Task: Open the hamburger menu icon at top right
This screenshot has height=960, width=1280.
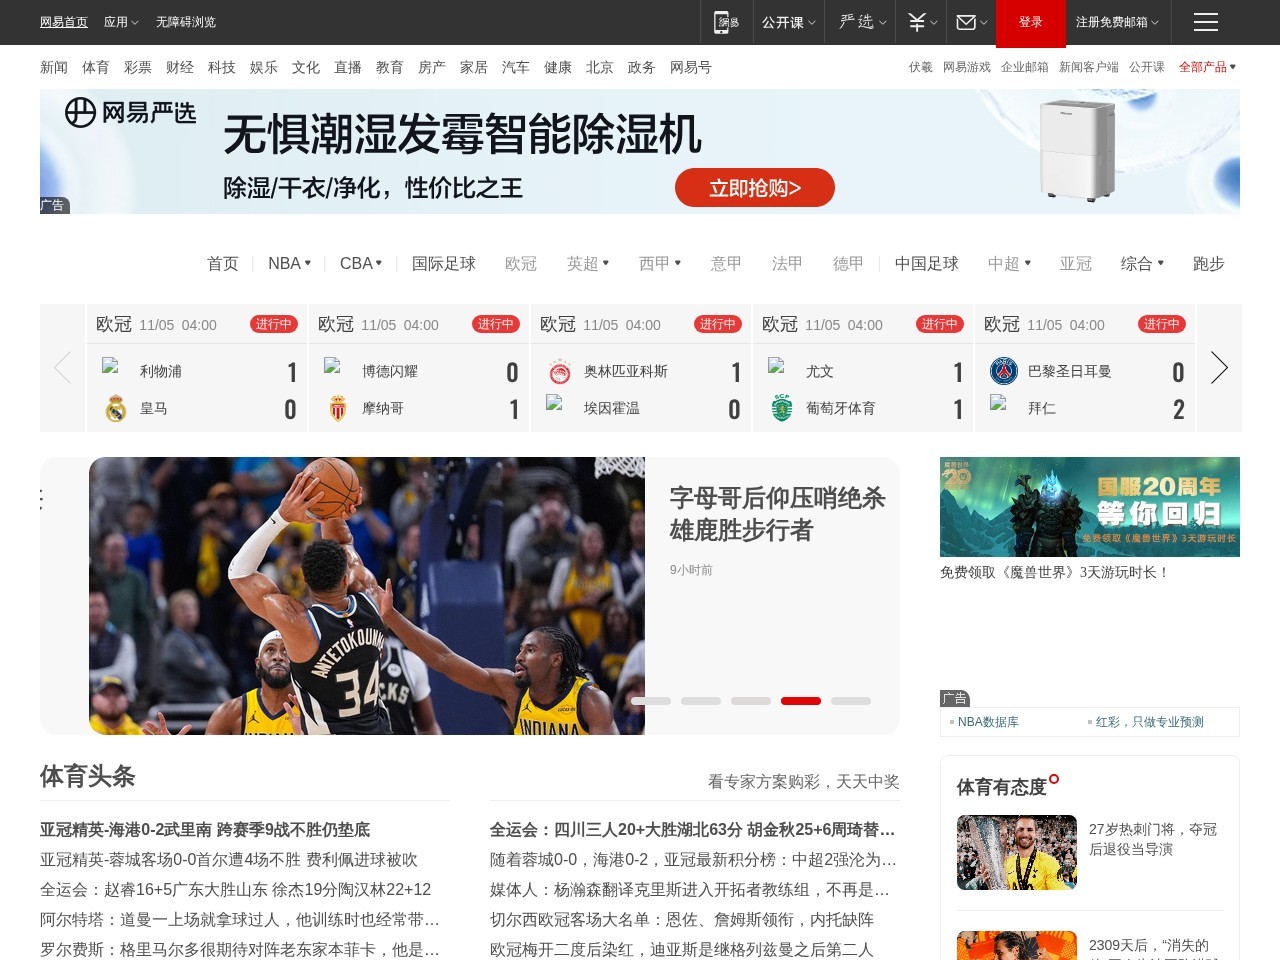Action: 1205,21
